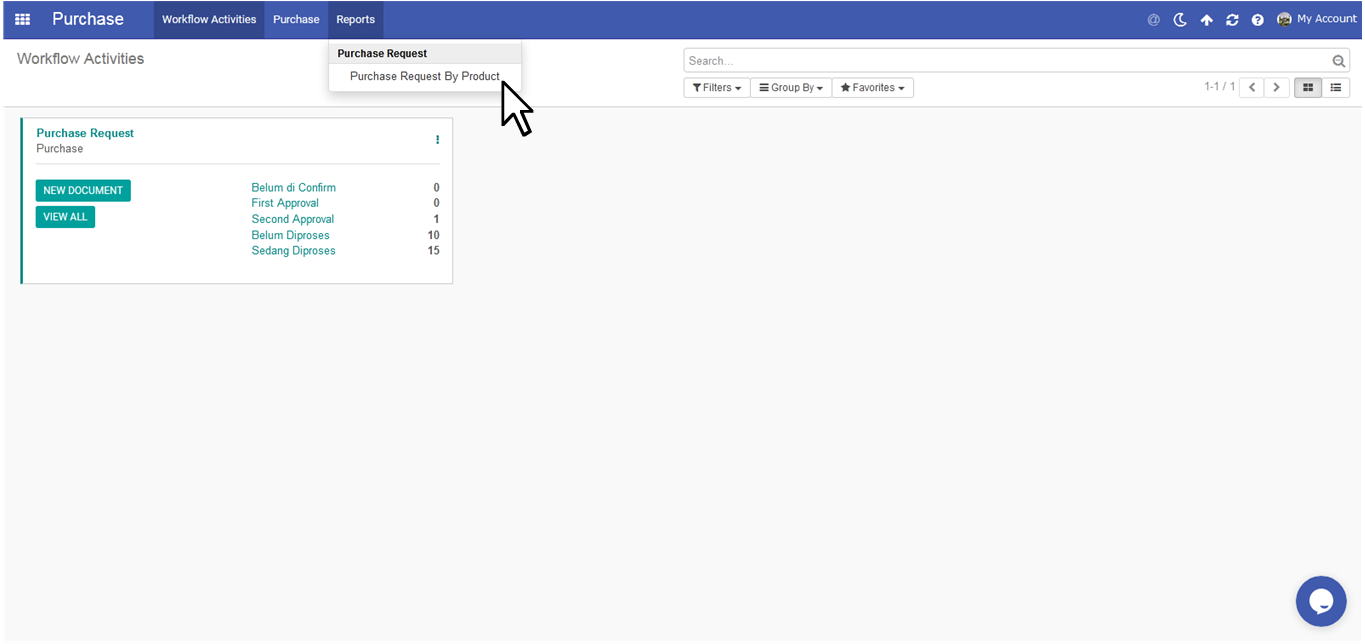The width and height of the screenshot is (1365, 644).
Task: Open the apps grid menu icon
Action: click(22, 19)
